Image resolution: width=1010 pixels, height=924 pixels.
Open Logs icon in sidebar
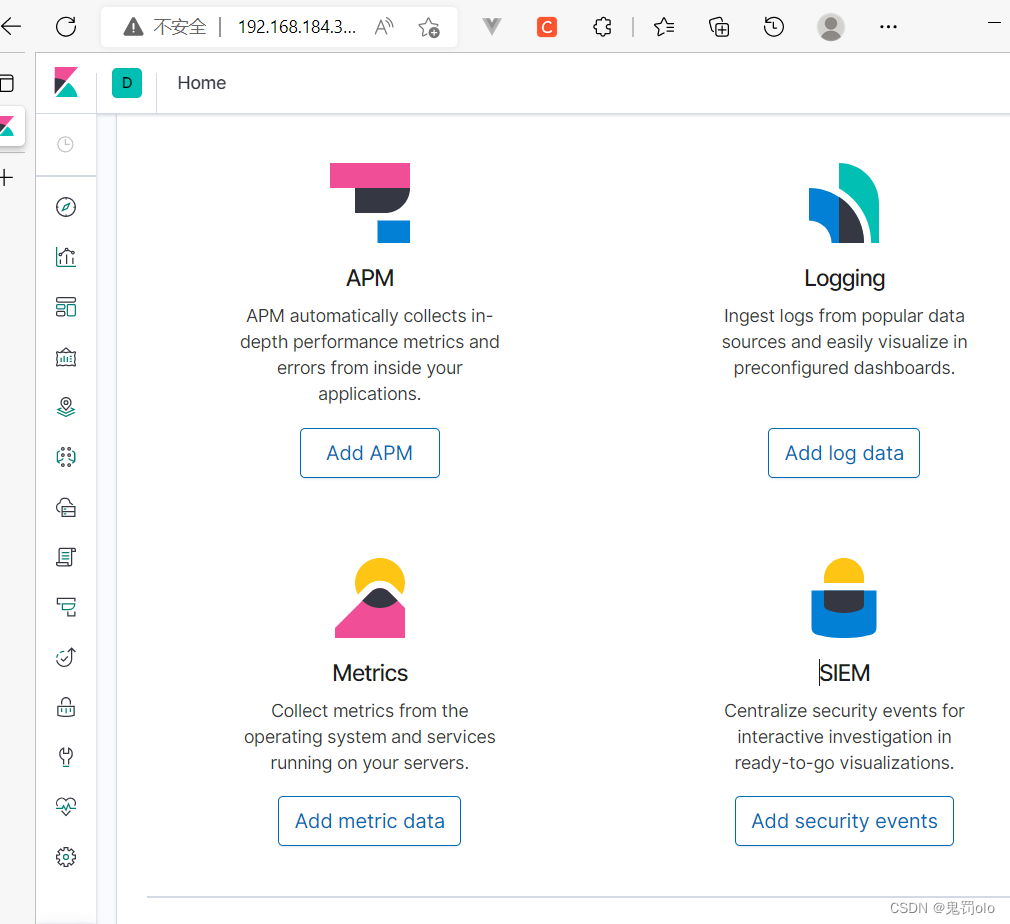[66, 557]
